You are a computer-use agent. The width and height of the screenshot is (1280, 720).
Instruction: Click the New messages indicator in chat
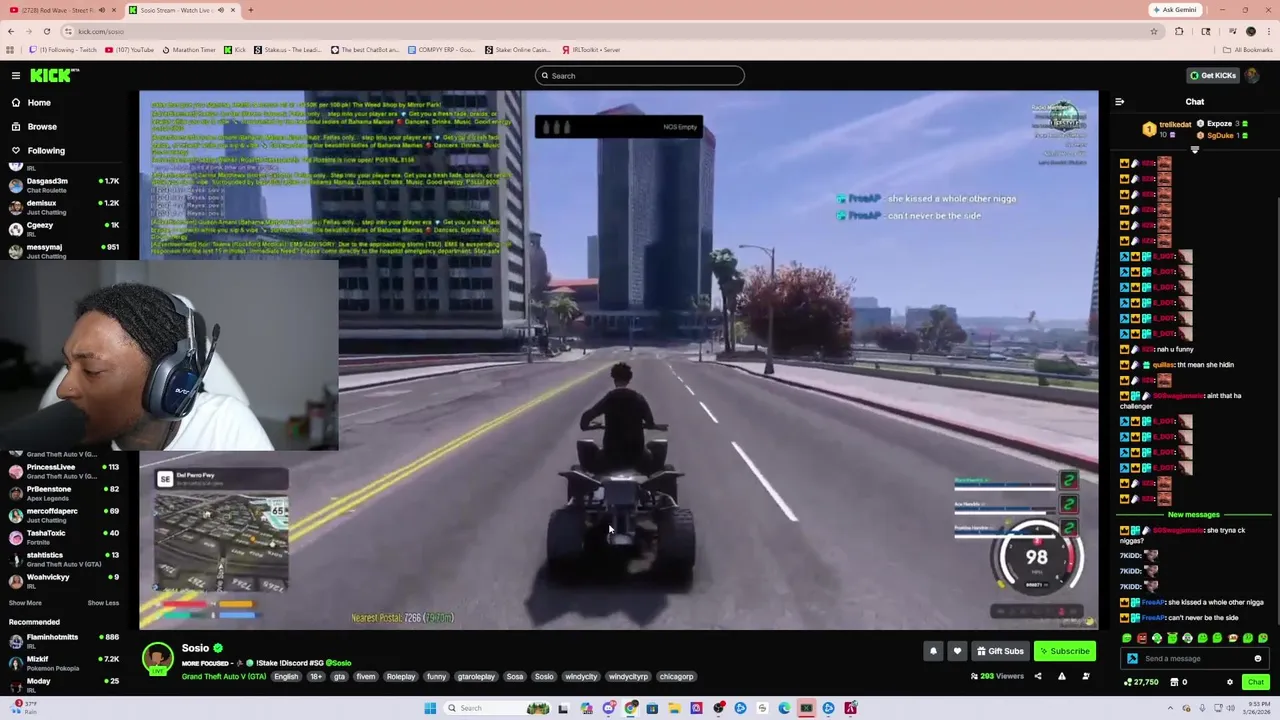(x=1193, y=515)
